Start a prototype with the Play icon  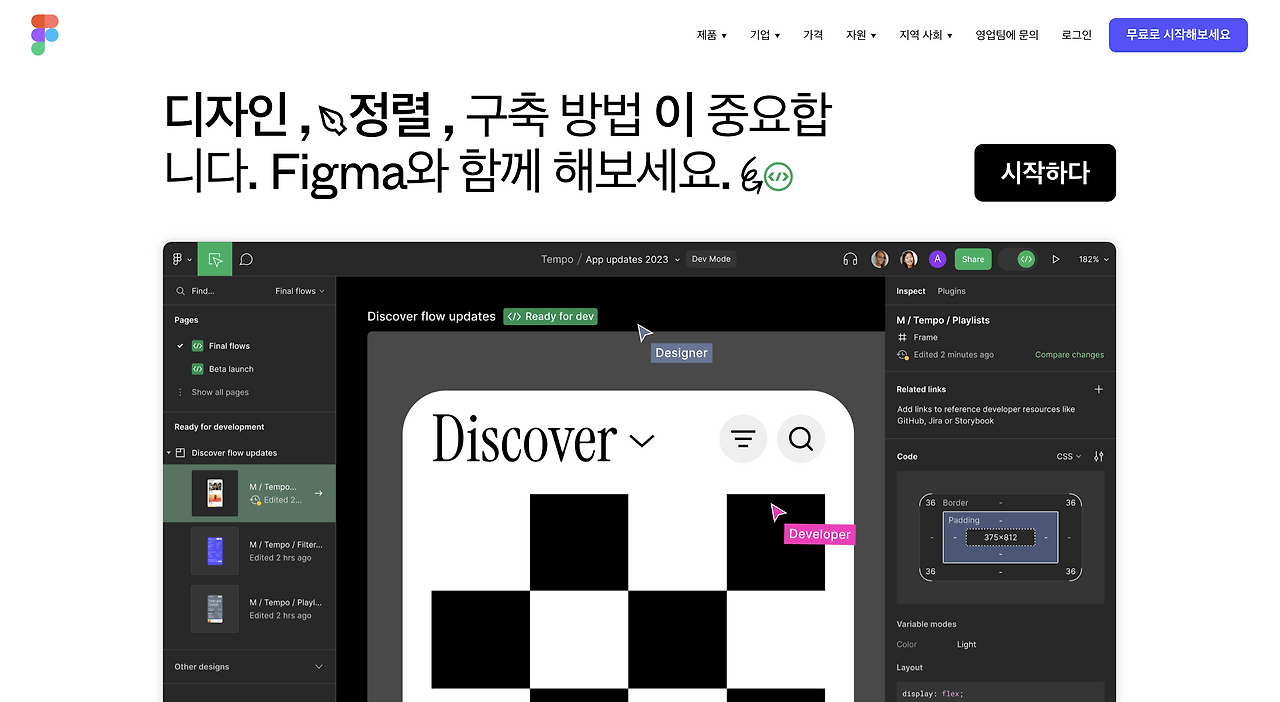tap(1056, 259)
